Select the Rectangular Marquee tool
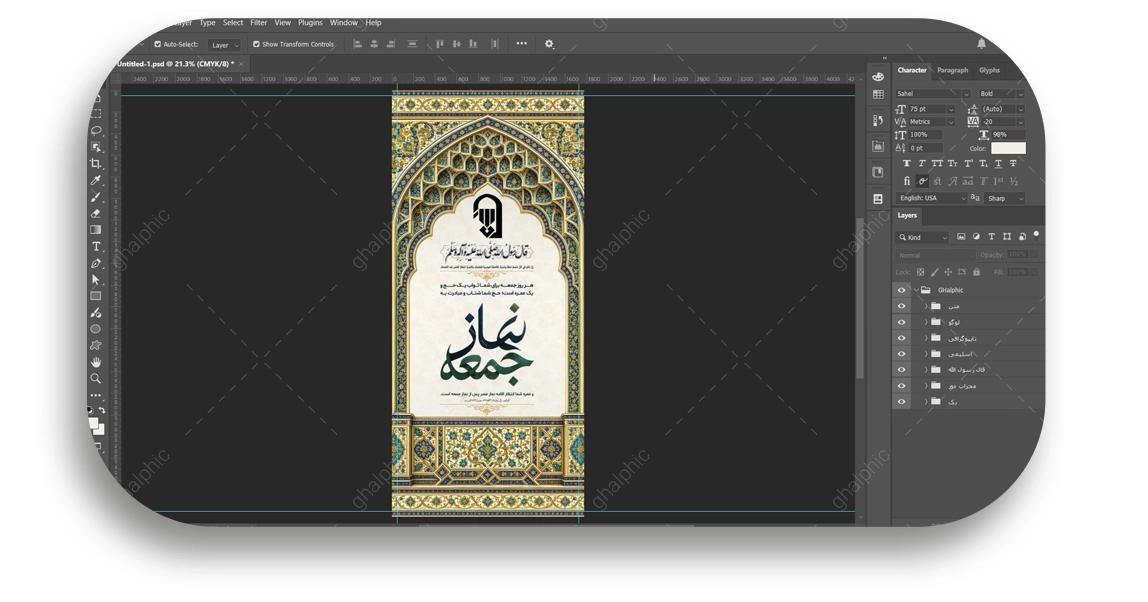This screenshot has height=602, width=1148. click(x=96, y=114)
